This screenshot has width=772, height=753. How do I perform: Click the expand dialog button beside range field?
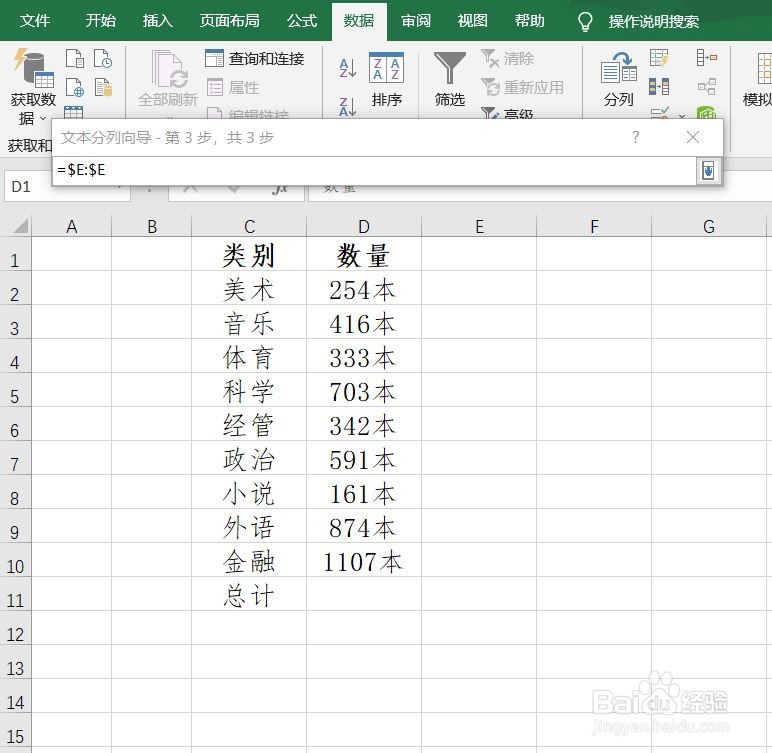pos(708,171)
